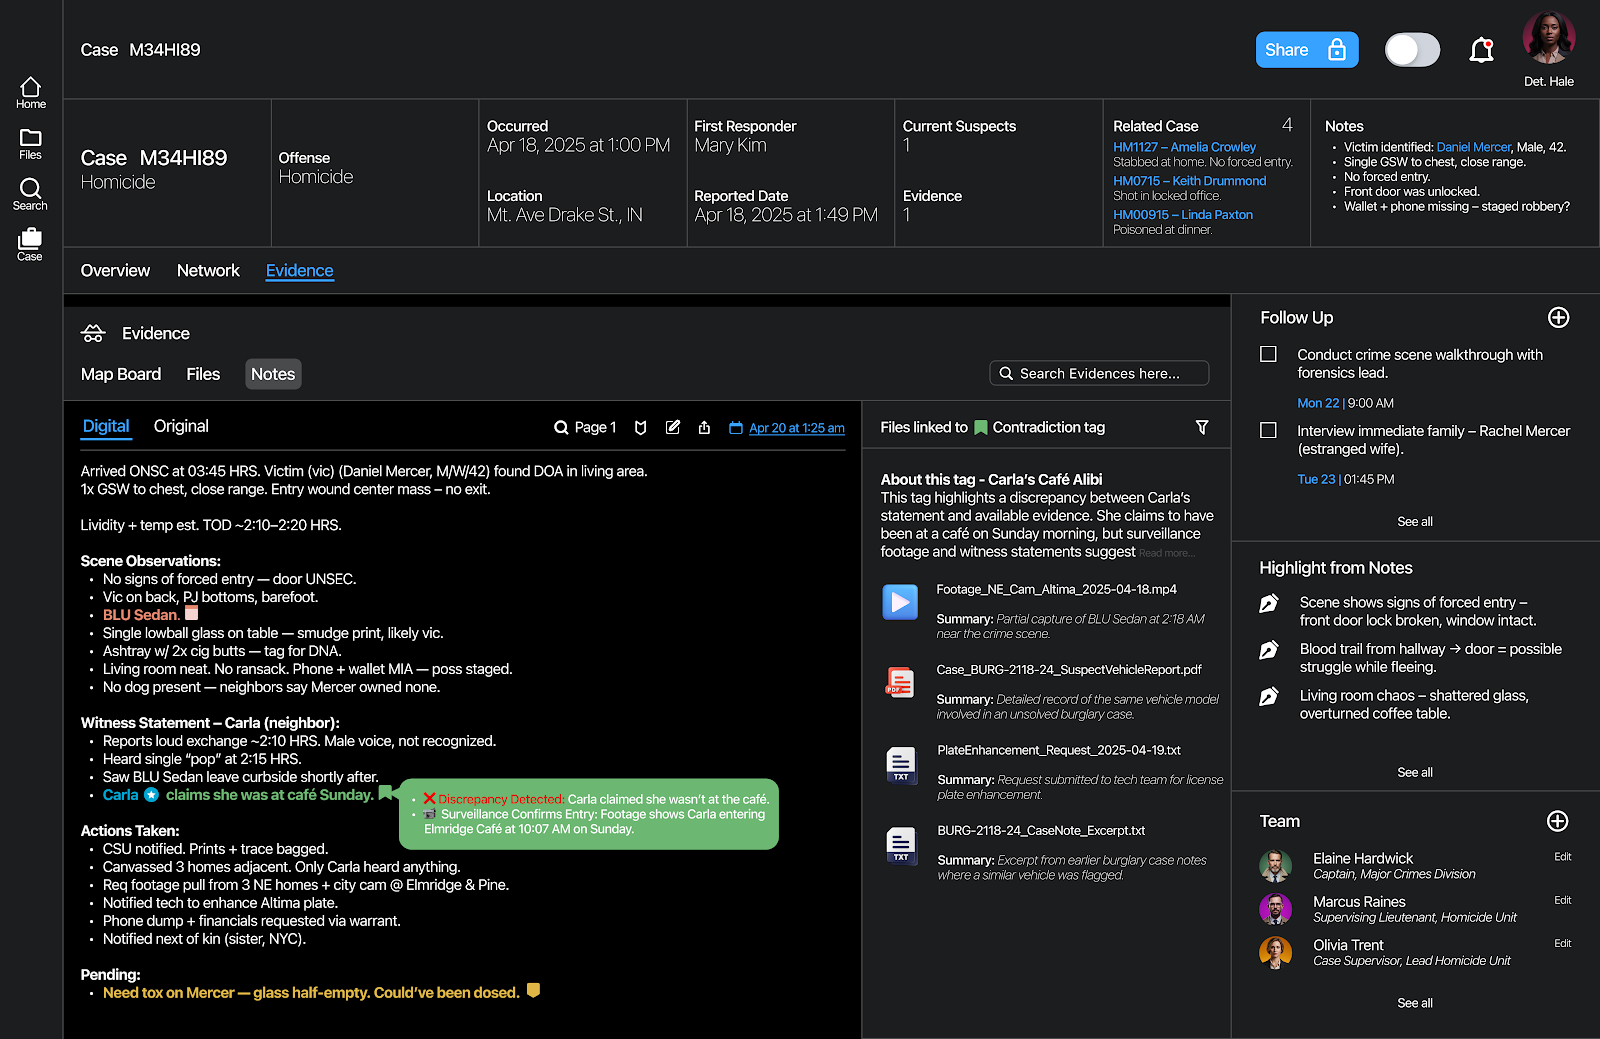
Task: Click the yellow tag after tox note
Action: point(533,990)
